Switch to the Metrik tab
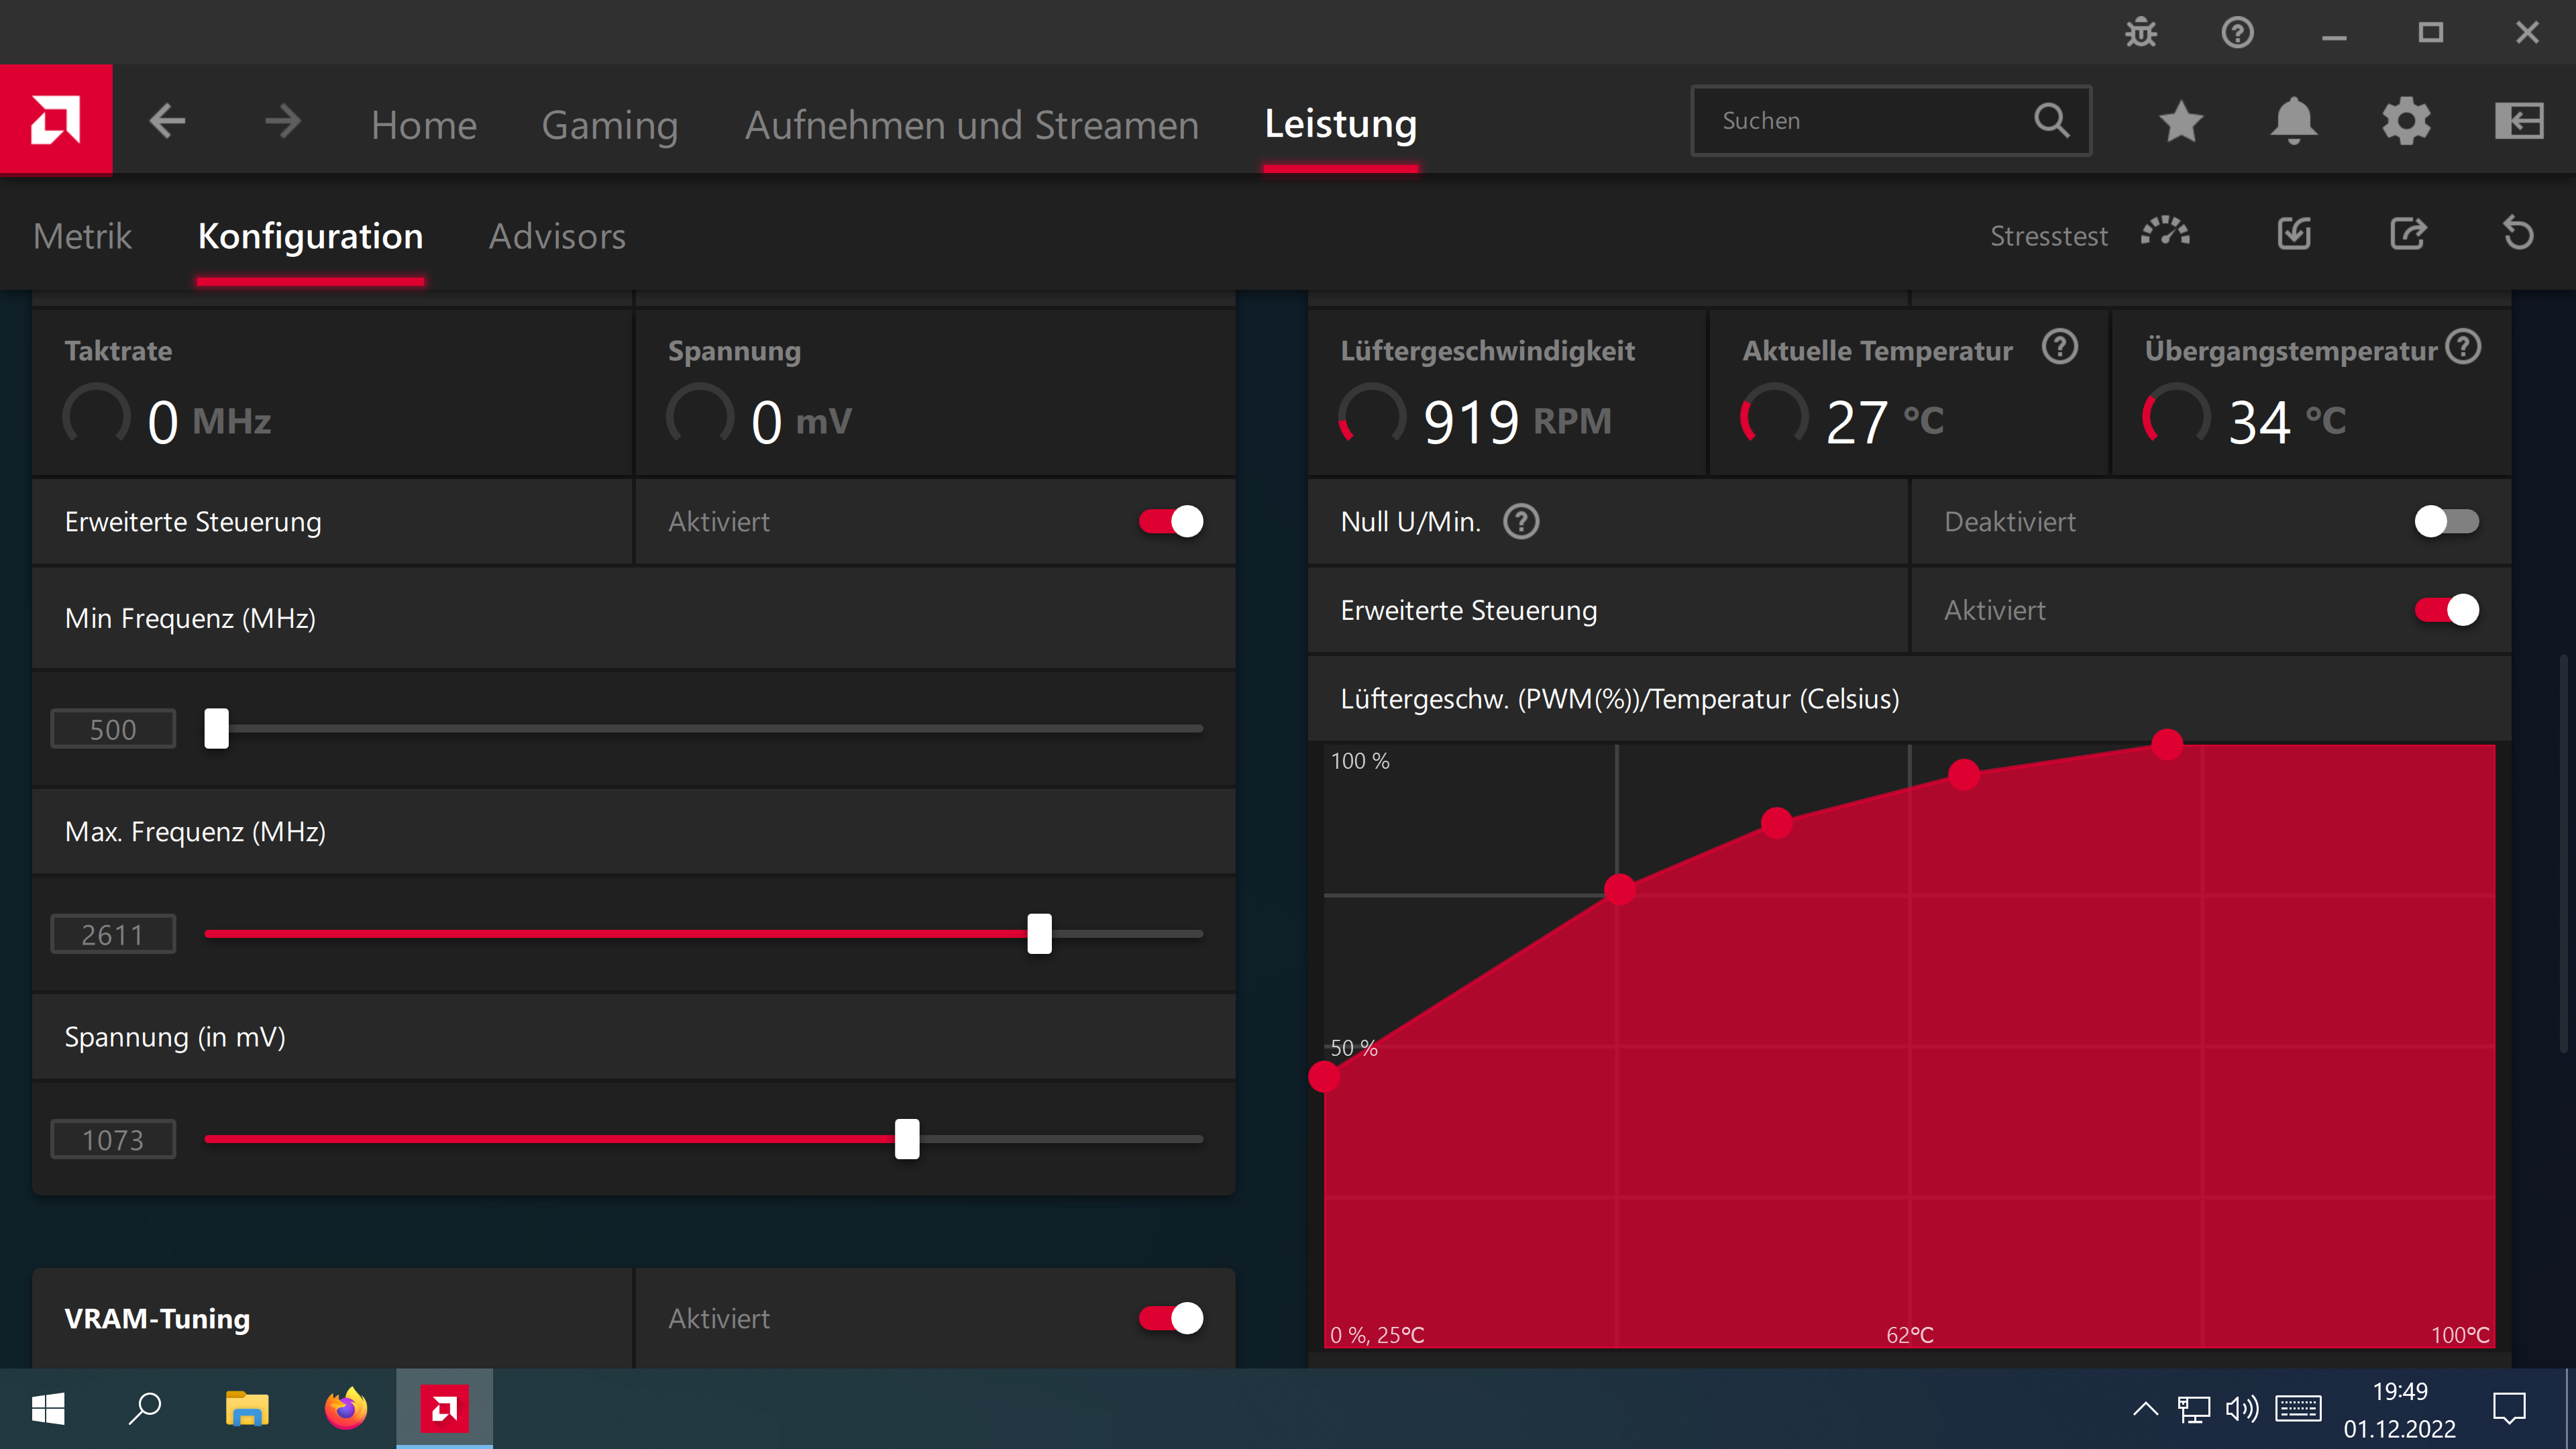2576x1449 pixels. click(x=82, y=236)
